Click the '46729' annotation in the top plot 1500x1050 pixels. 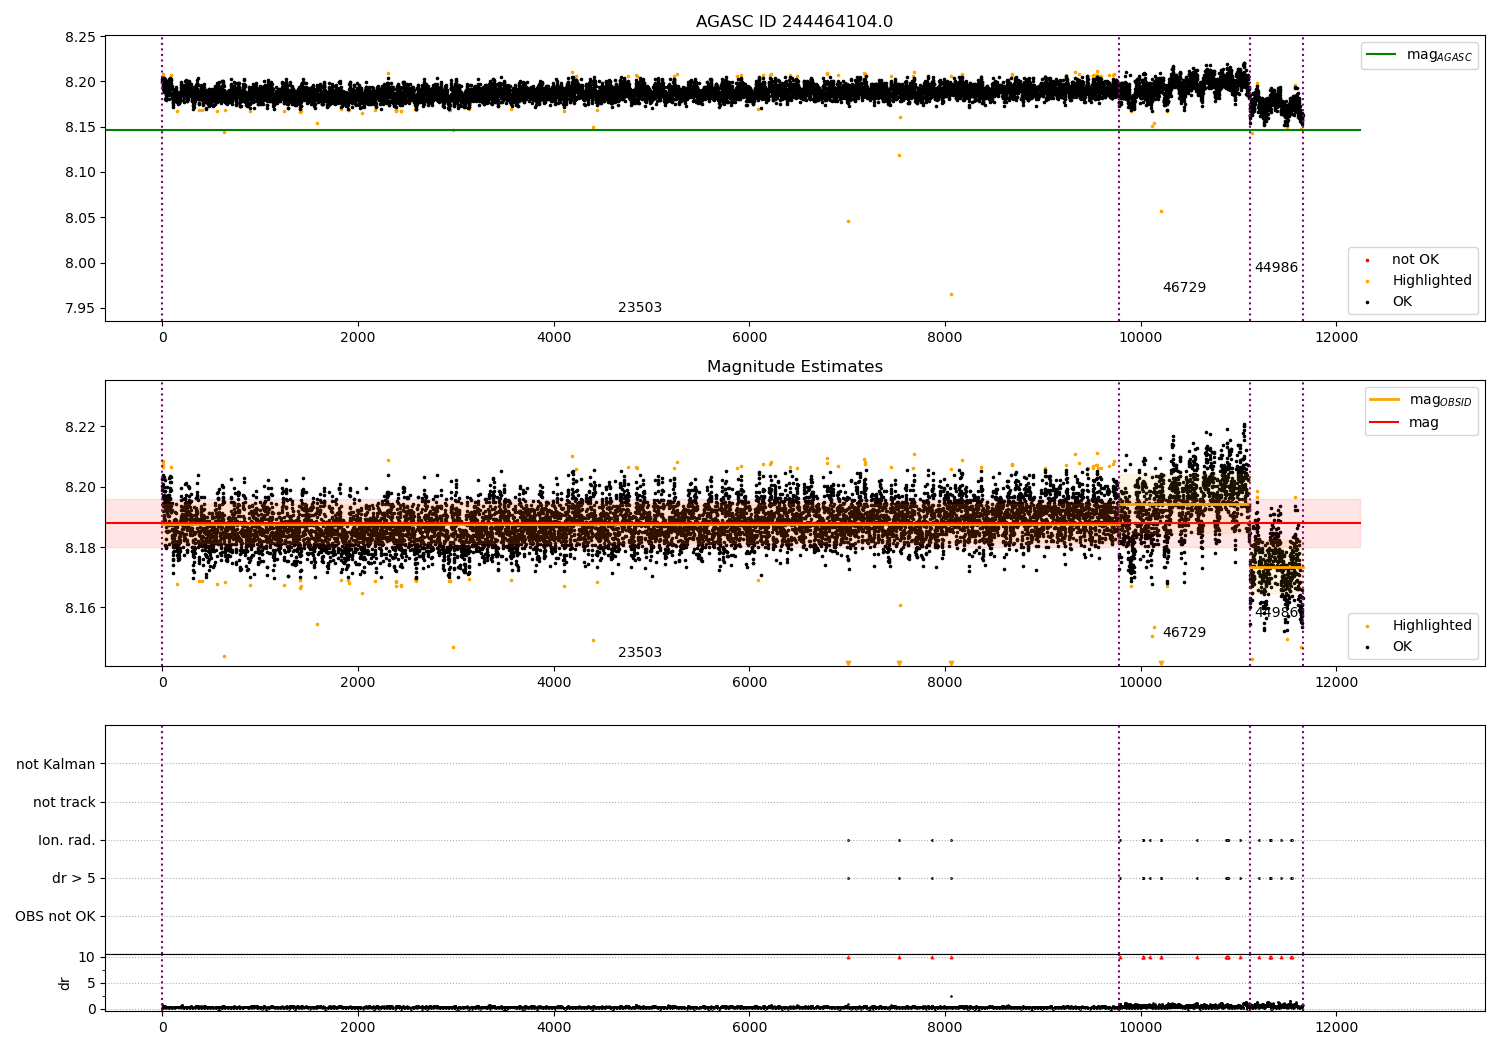click(x=1184, y=288)
